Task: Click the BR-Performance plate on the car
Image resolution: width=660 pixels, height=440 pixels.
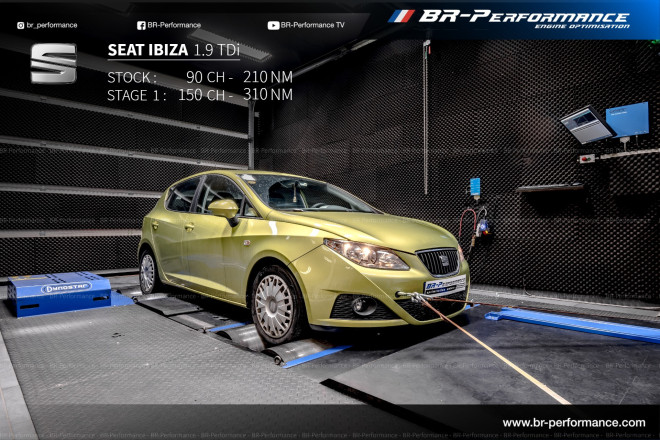Action: (x=444, y=287)
